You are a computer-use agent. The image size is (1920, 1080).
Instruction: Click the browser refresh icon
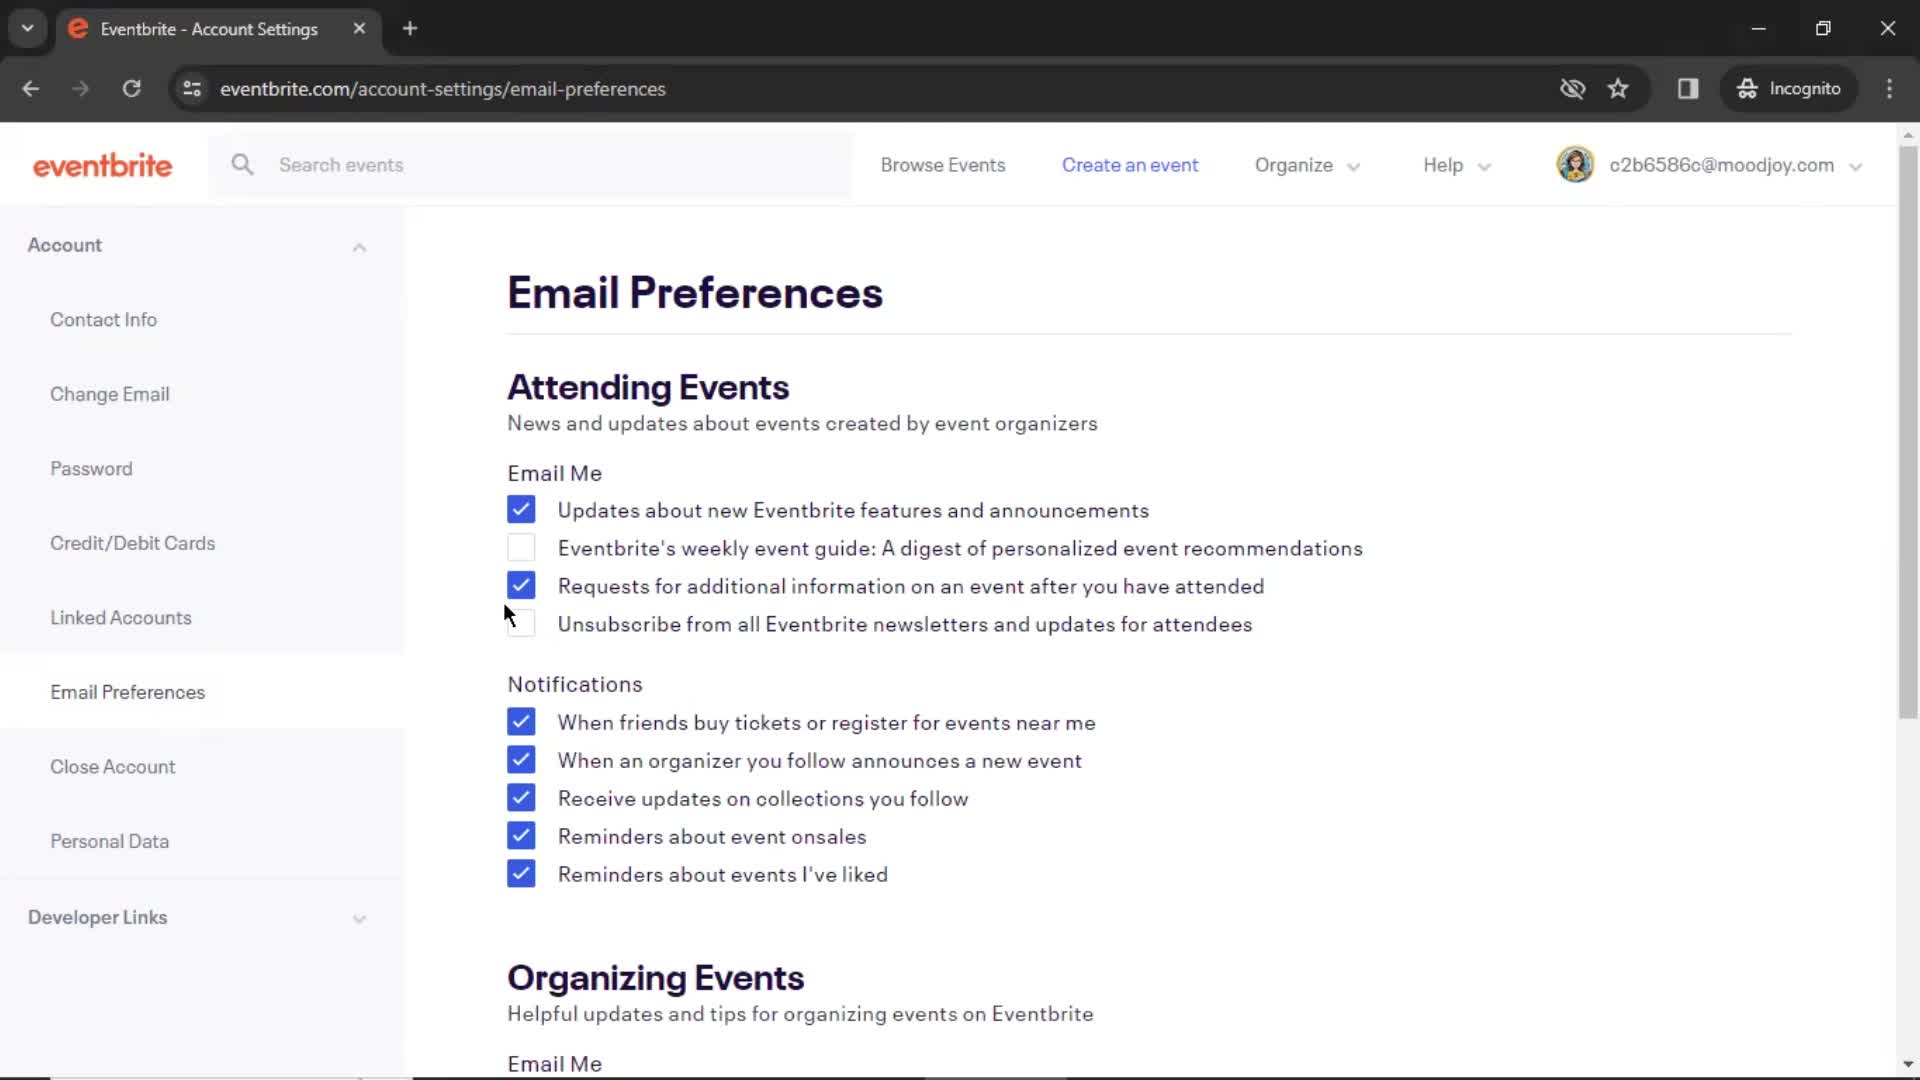[x=131, y=88]
